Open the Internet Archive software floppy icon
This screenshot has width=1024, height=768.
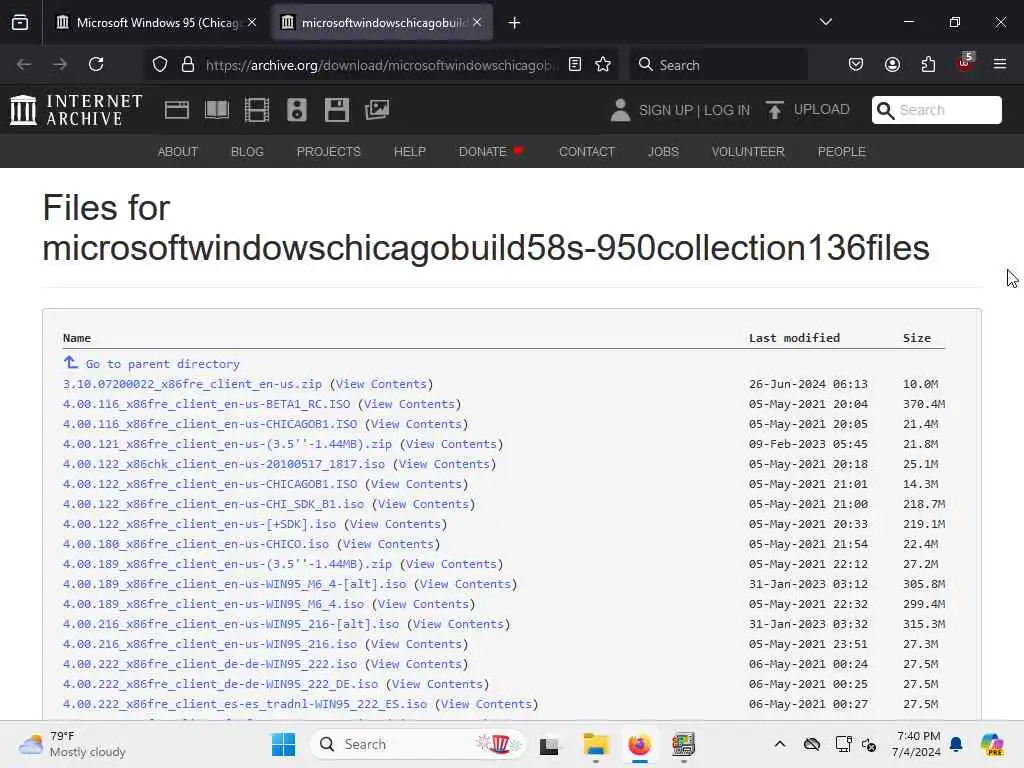point(337,110)
